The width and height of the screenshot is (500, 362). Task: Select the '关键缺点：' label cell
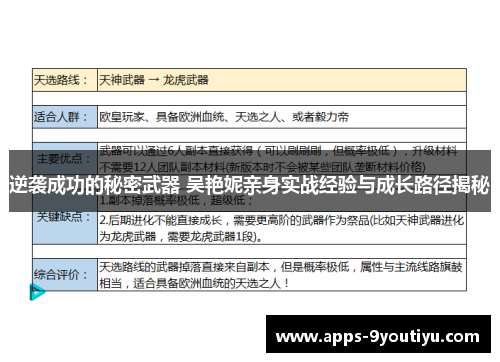tap(65, 218)
